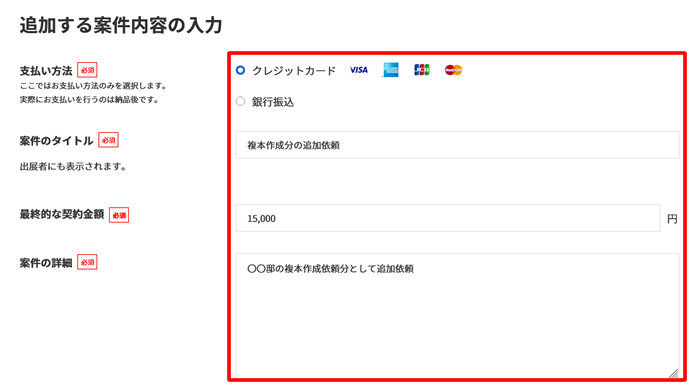Select the 銀行振込 radio button
Image resolution: width=700 pixels, height=390 pixels.
click(241, 101)
